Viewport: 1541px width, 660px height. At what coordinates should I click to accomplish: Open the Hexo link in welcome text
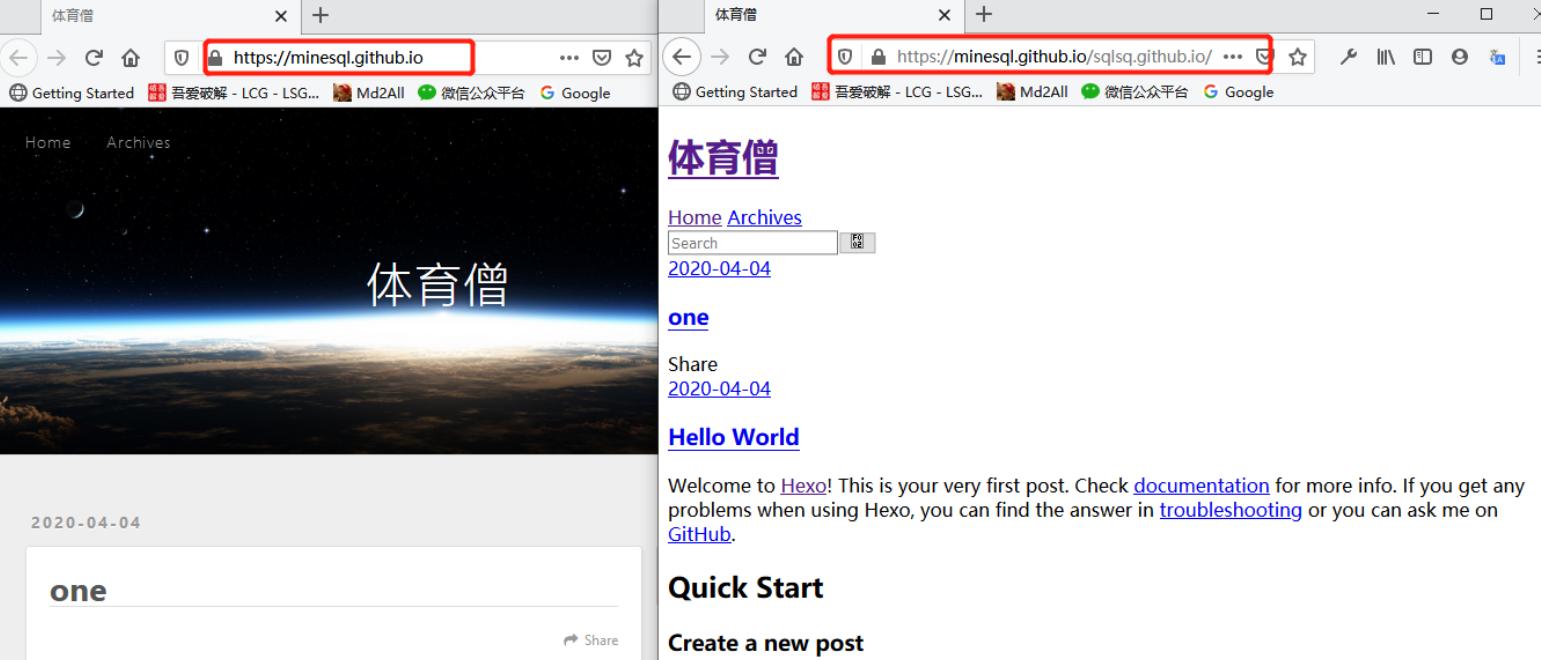tap(804, 486)
